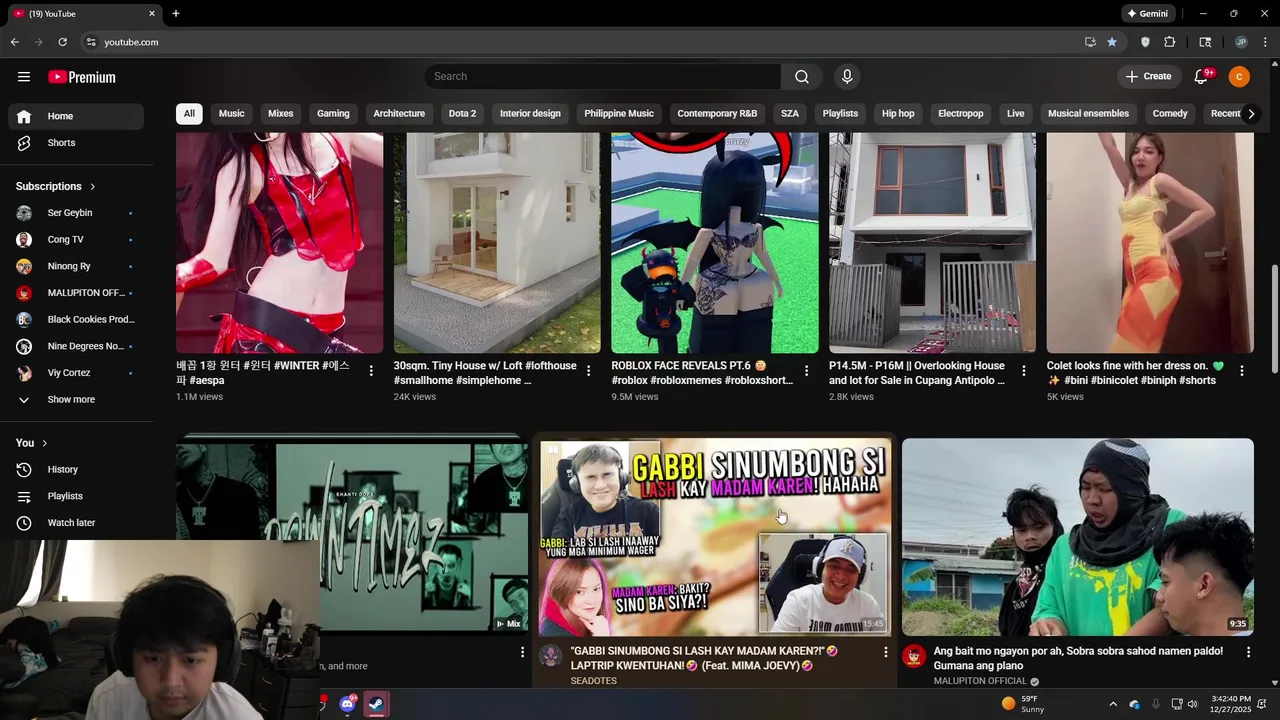Select the Architecture filter chip

tap(399, 114)
